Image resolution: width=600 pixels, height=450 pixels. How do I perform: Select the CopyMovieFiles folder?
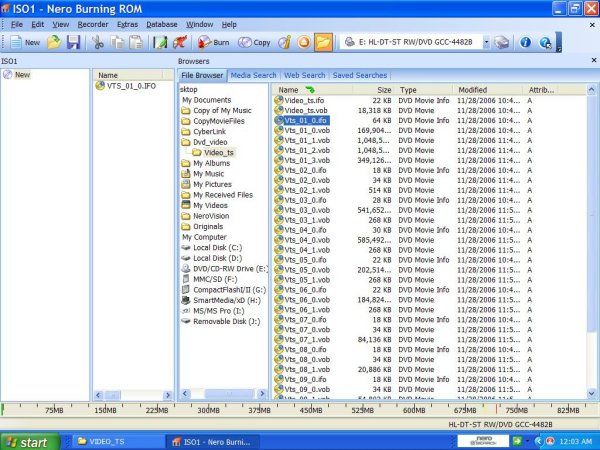[x=213, y=121]
